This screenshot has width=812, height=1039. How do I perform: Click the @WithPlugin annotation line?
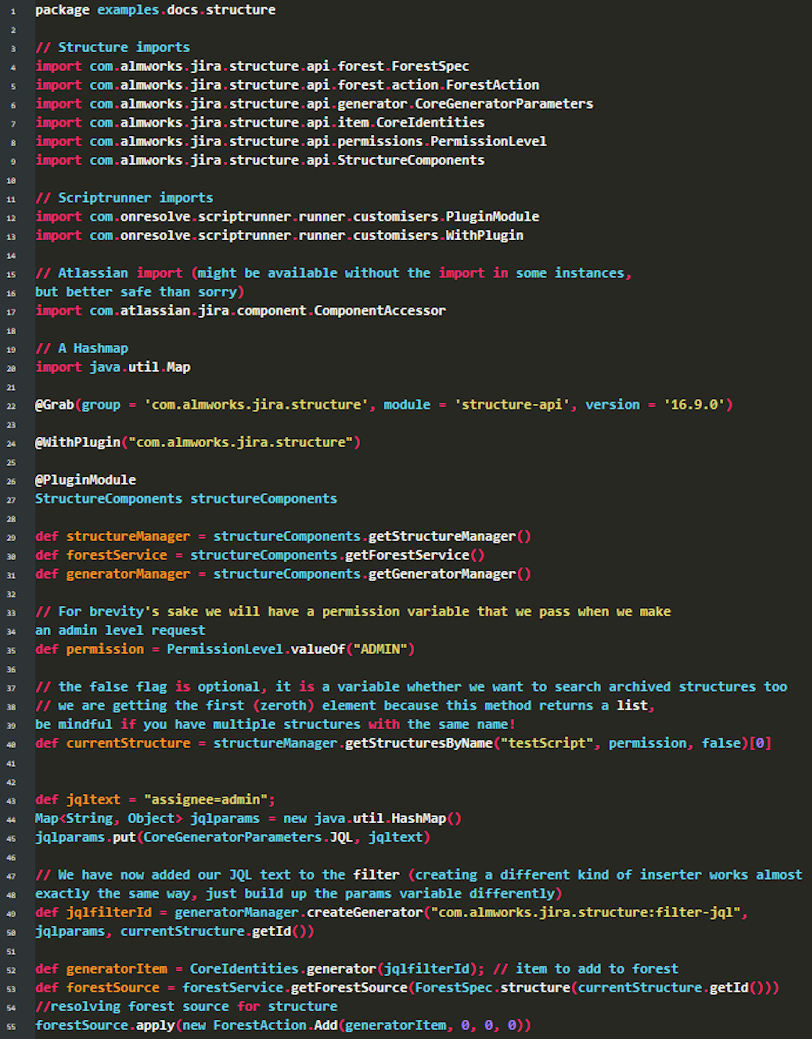point(198,442)
